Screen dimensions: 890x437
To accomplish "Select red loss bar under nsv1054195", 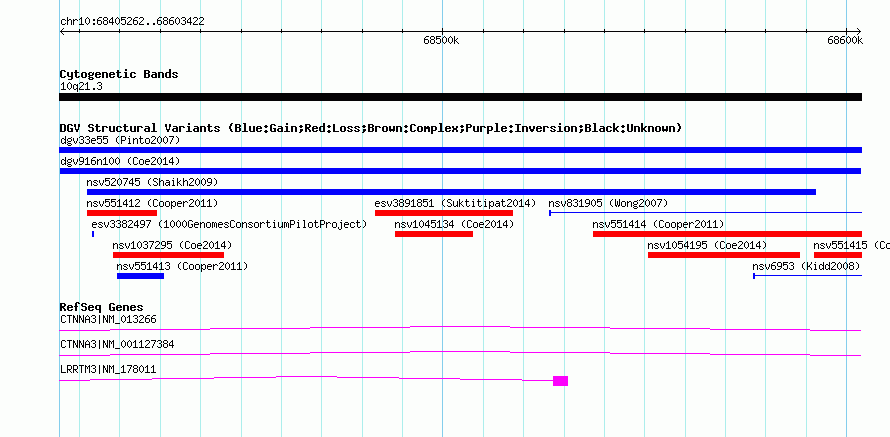I will [724, 255].
